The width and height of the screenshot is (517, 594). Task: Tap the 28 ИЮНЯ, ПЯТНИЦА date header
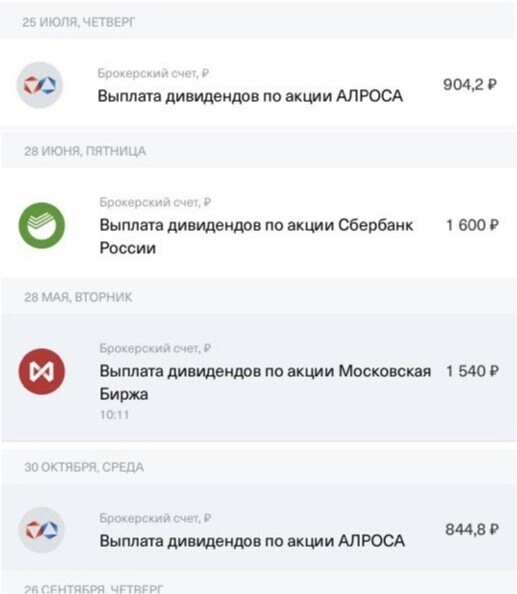tap(85, 151)
